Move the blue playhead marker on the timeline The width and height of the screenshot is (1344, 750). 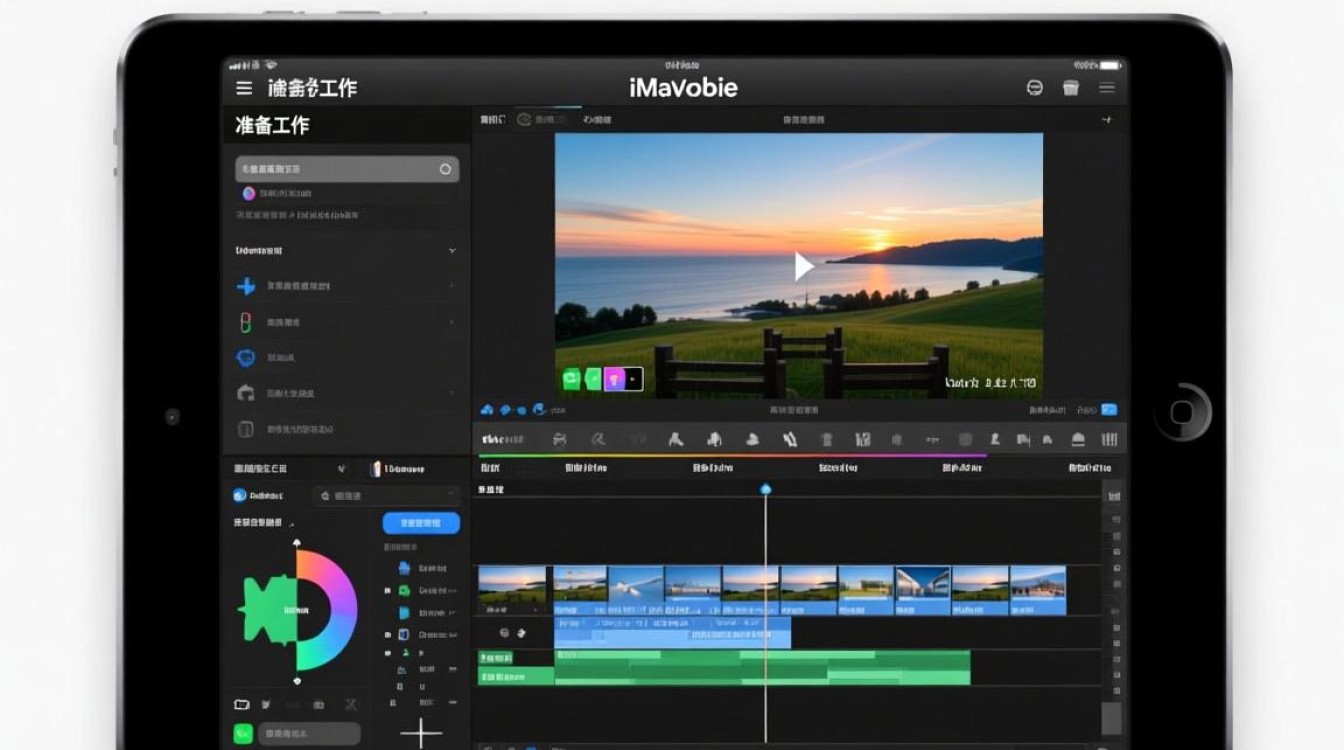click(766, 489)
